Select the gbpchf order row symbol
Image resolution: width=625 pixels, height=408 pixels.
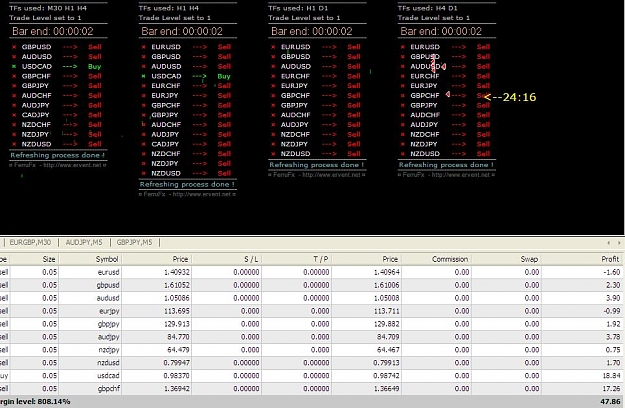pos(108,388)
